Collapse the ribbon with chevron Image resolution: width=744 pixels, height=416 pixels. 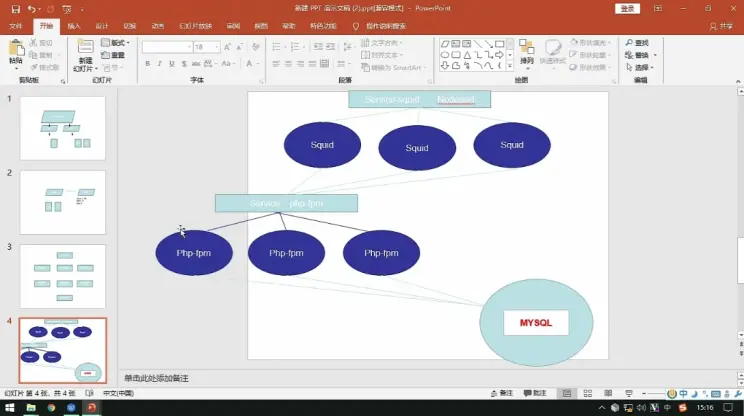click(738, 81)
